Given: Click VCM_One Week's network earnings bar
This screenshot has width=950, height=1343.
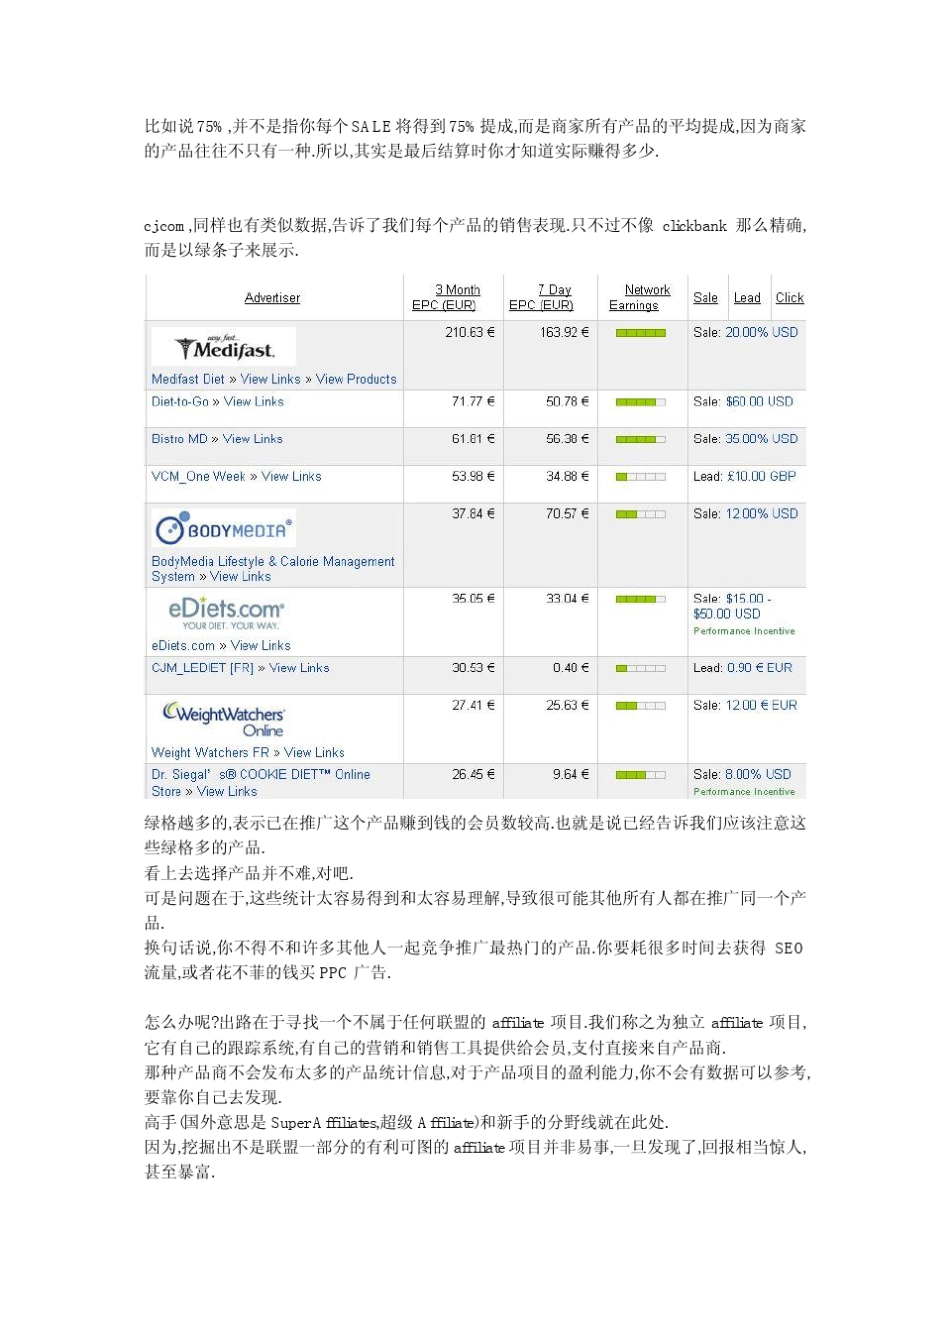Looking at the screenshot, I should click(641, 477).
